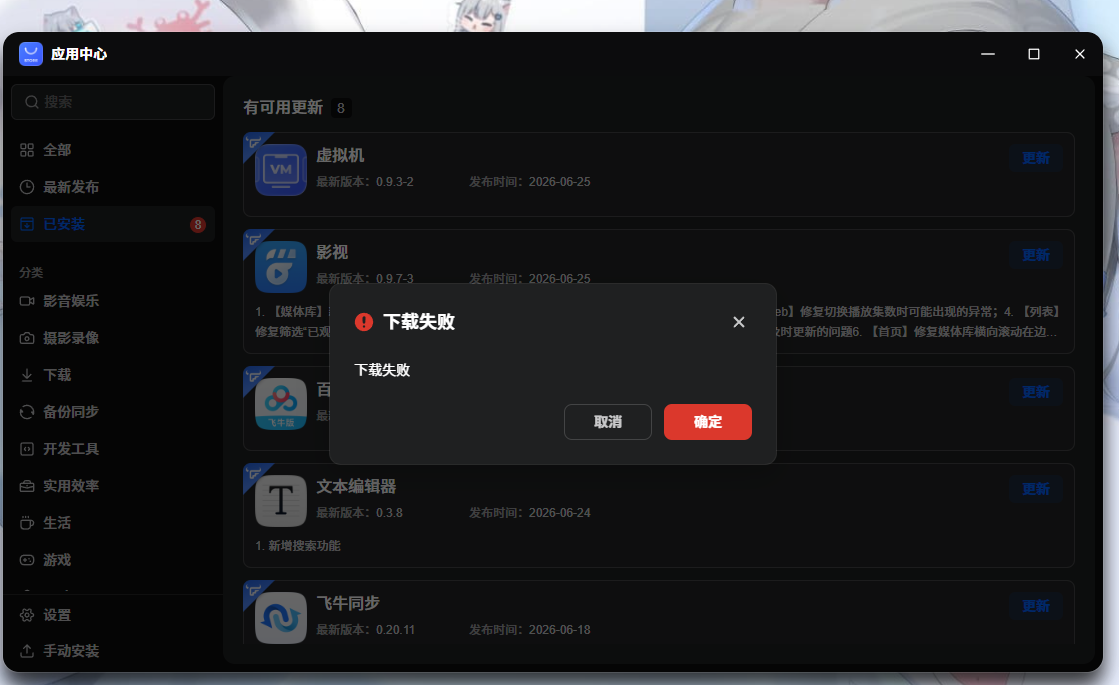Update 文本编辑器 with 更新 button
The image size is (1119, 685).
coord(1036,489)
